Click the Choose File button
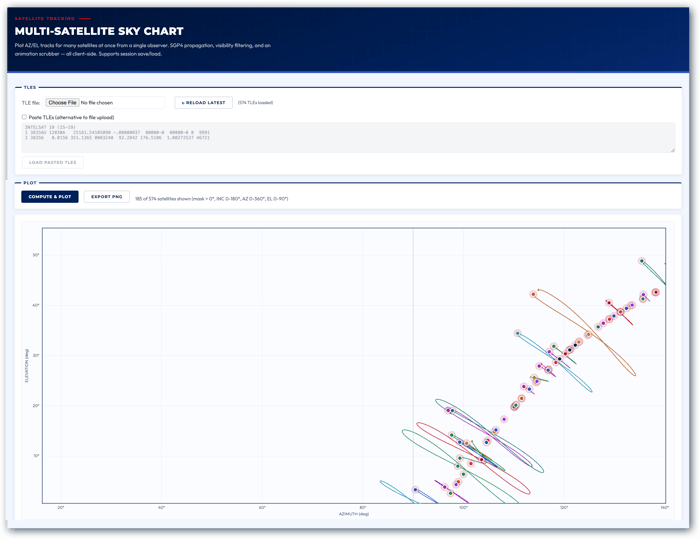 click(x=62, y=103)
